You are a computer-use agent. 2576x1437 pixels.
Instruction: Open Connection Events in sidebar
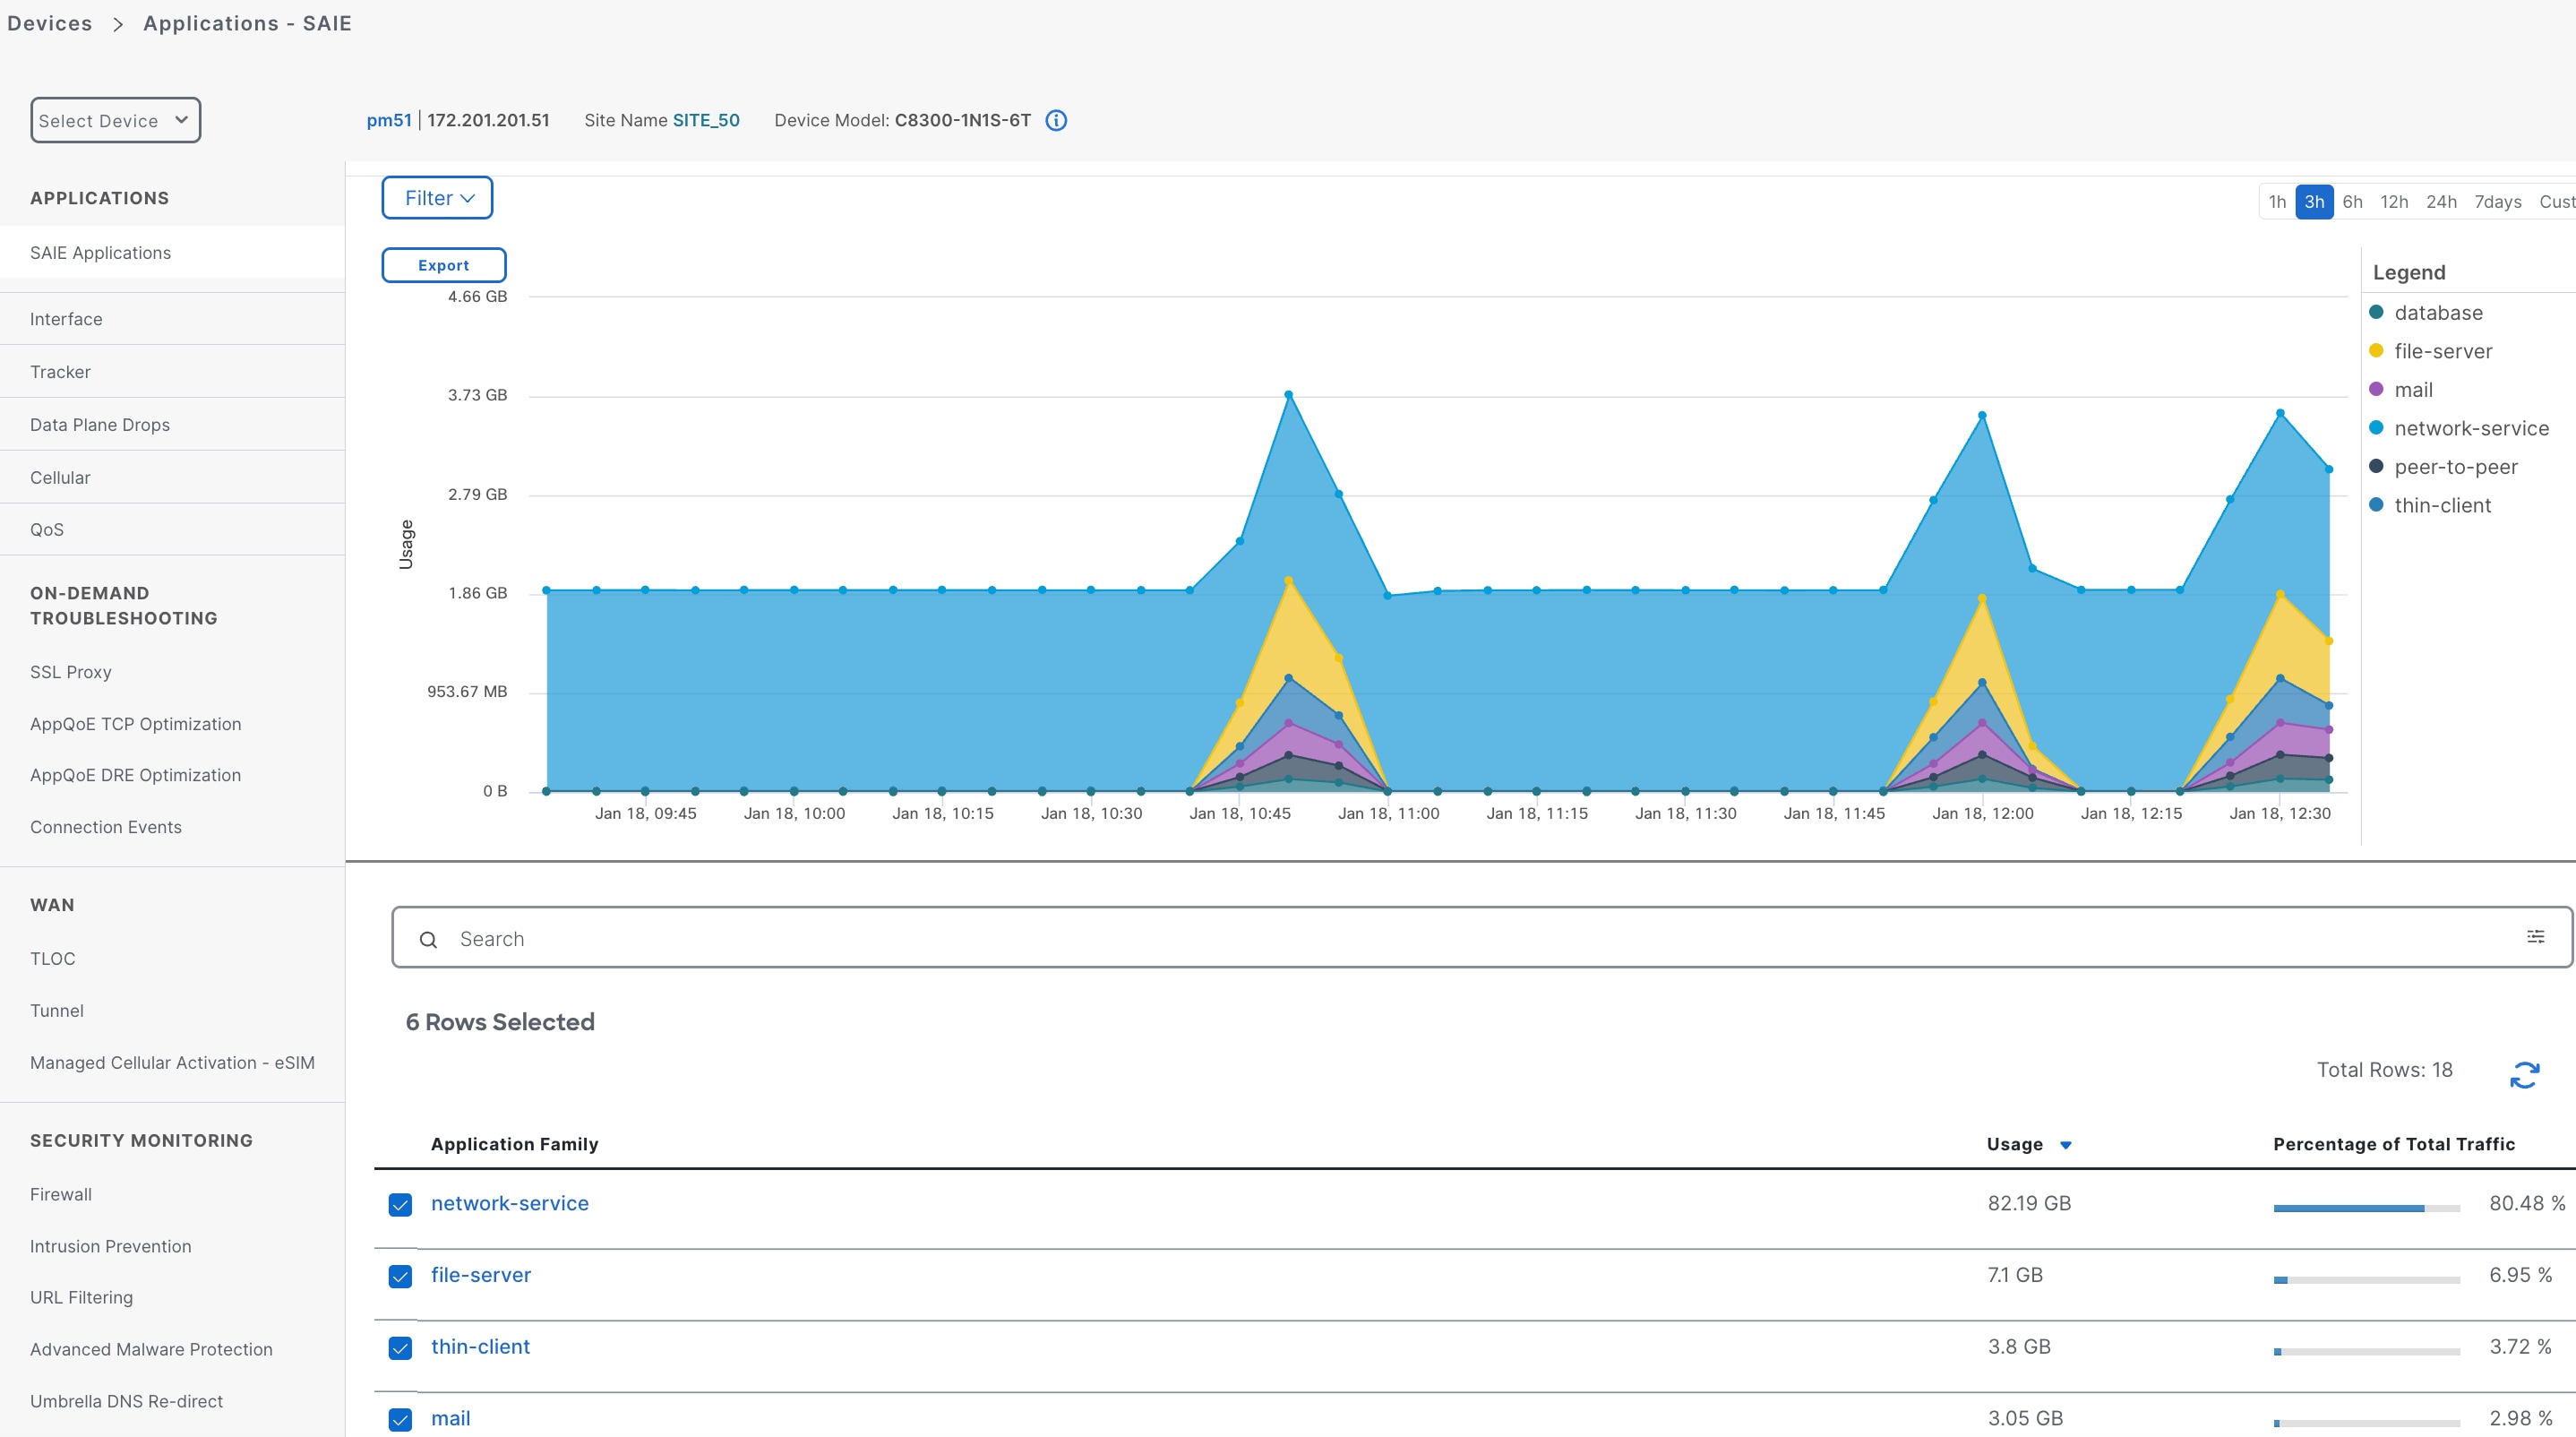coord(106,827)
